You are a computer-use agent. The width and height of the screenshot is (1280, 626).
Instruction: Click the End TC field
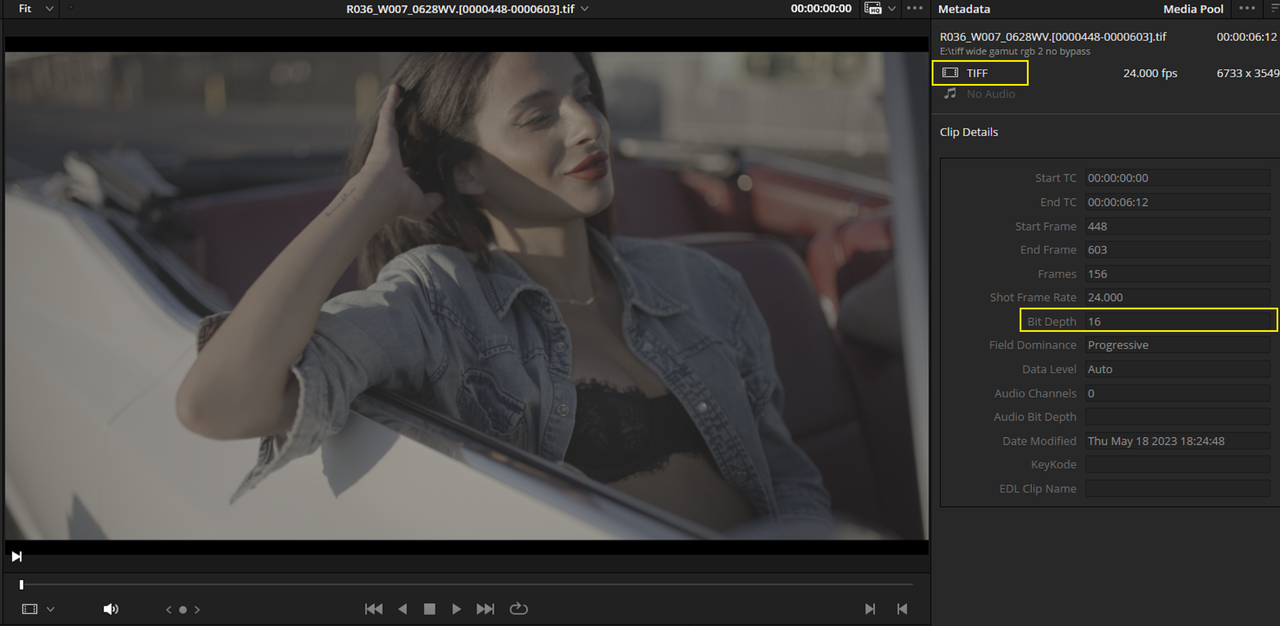(1177, 202)
